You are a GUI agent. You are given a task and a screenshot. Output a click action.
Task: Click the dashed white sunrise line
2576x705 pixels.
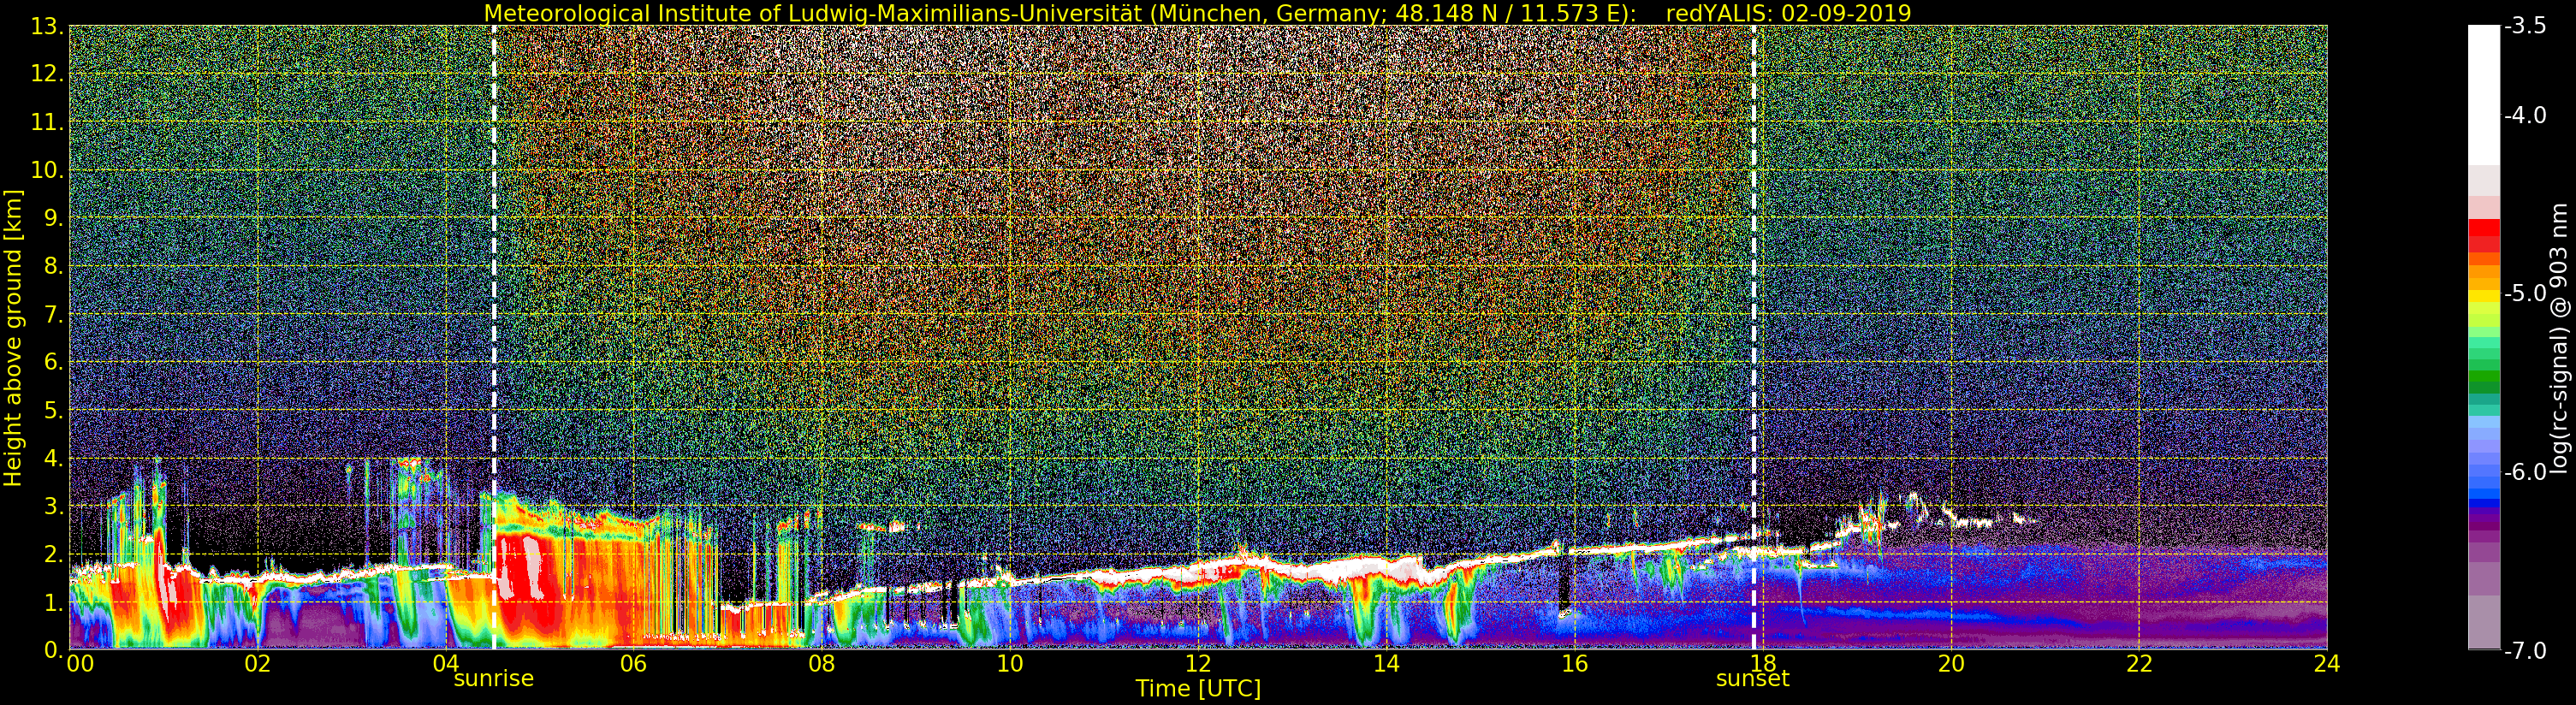(494, 337)
